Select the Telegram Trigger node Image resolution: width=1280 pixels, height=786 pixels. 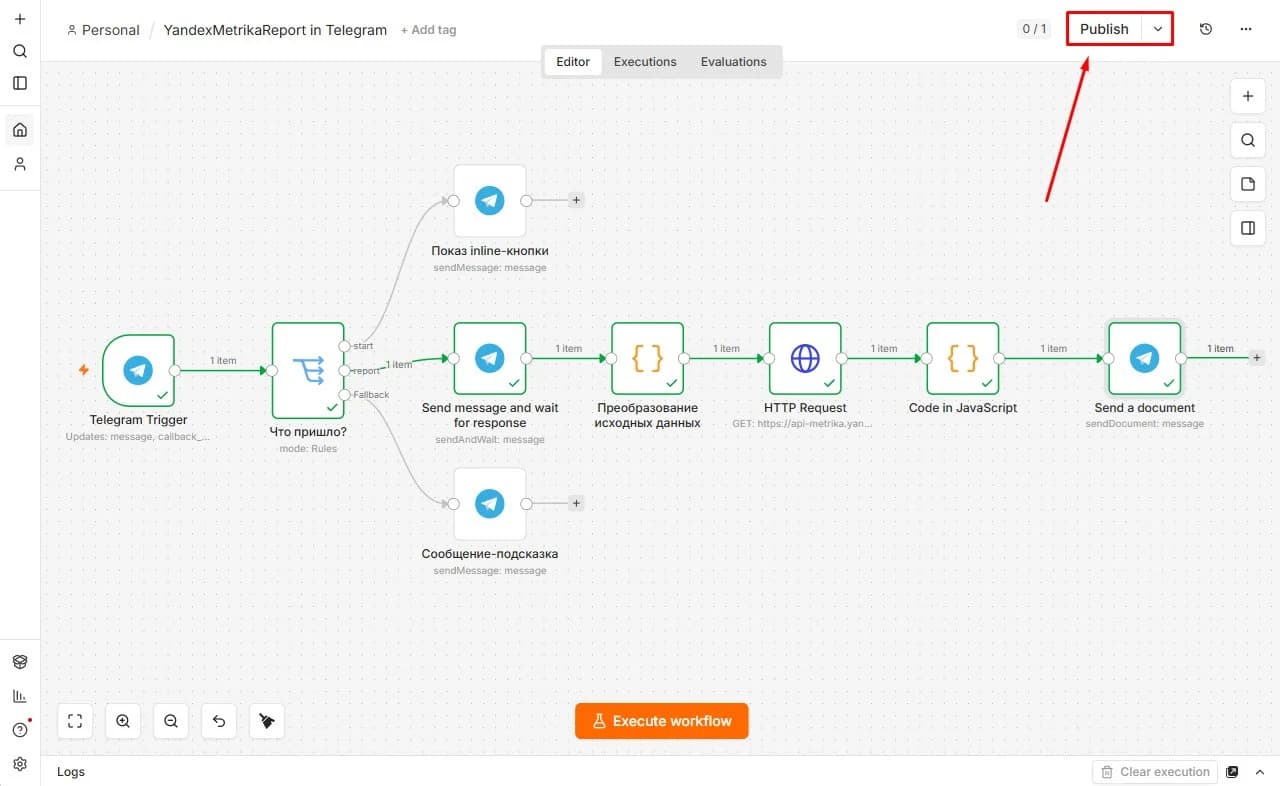pyautogui.click(x=138, y=371)
